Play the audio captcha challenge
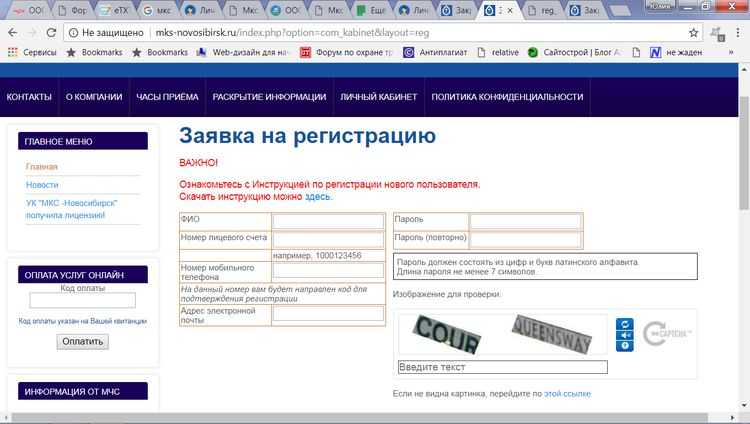This screenshot has height=424, width=750. (x=624, y=335)
